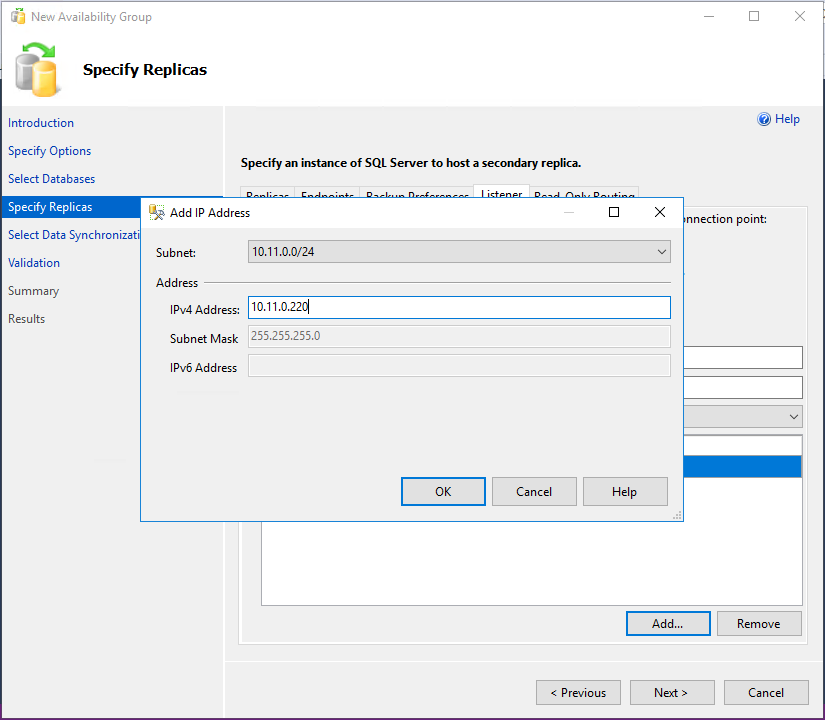Viewport: 825px width, 720px height.
Task: Open the Validation step
Action: (34, 263)
